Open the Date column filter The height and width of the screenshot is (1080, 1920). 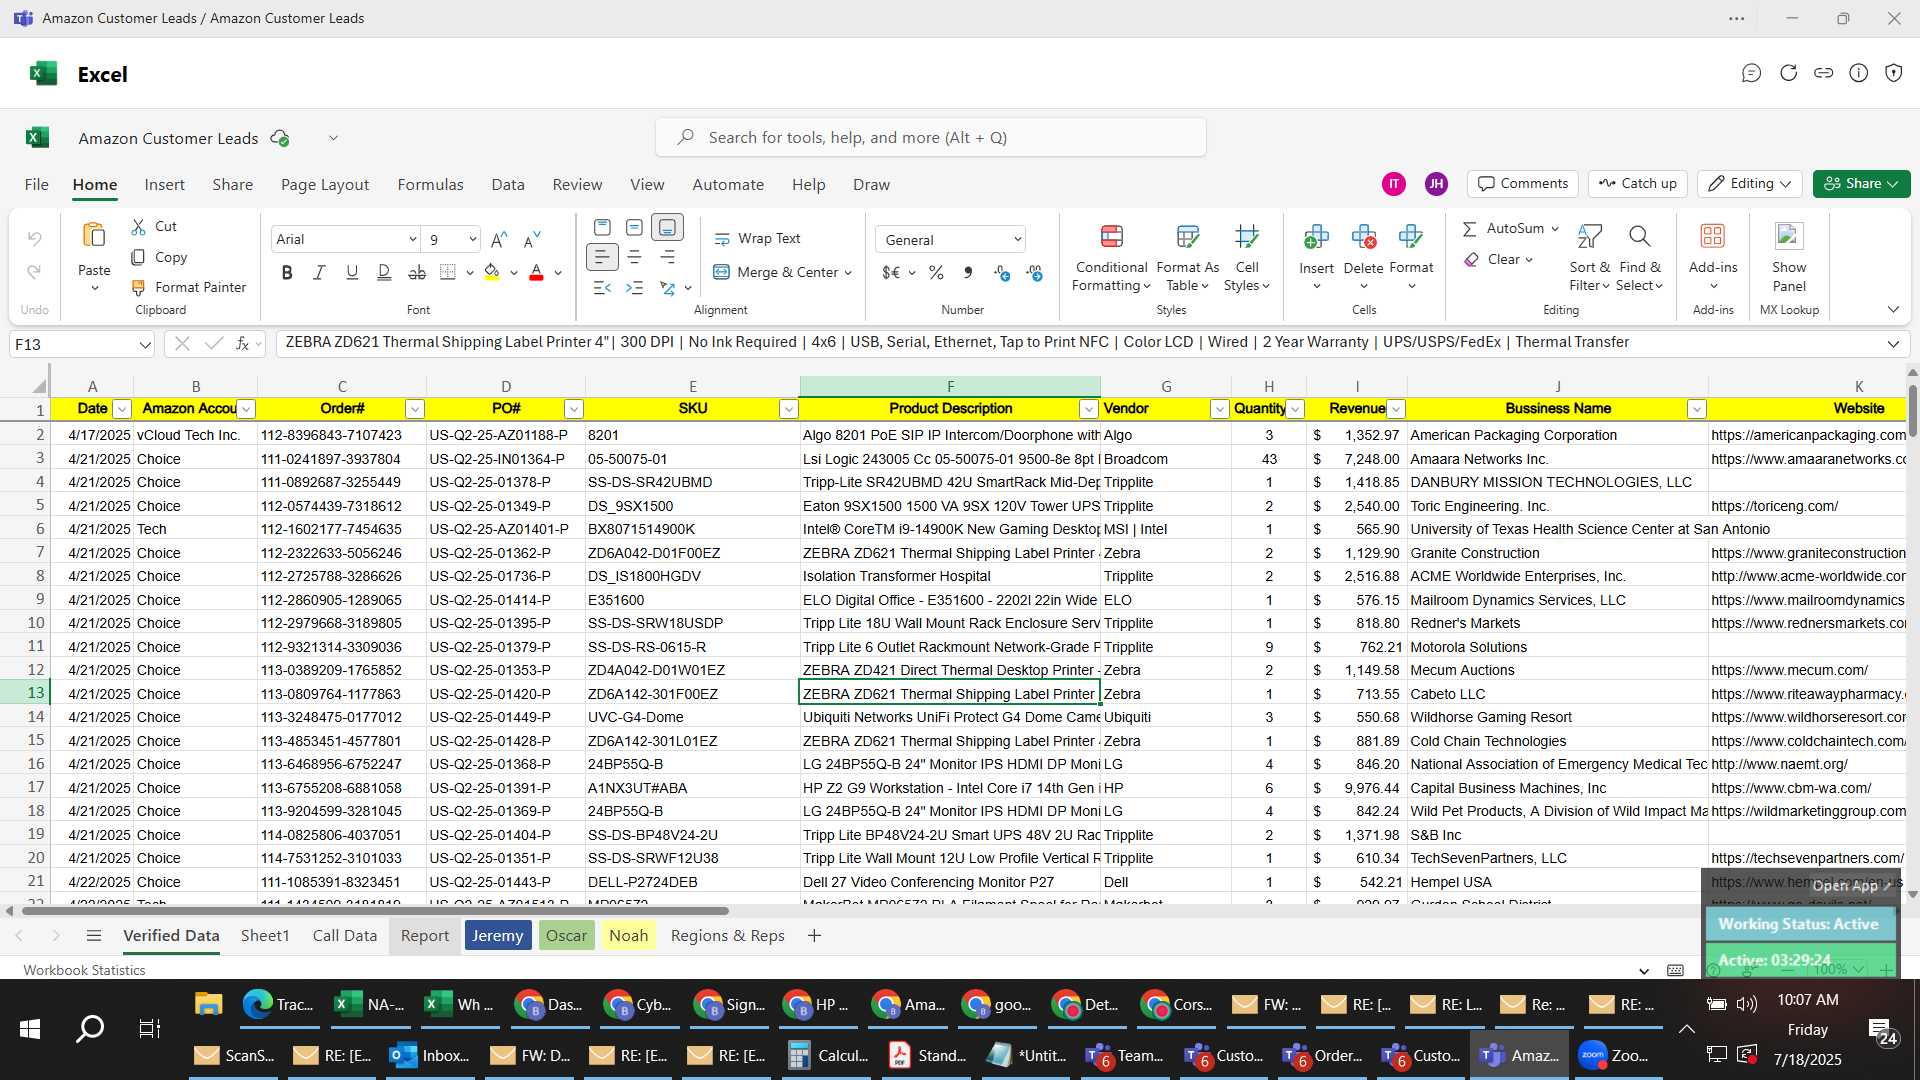click(x=122, y=409)
